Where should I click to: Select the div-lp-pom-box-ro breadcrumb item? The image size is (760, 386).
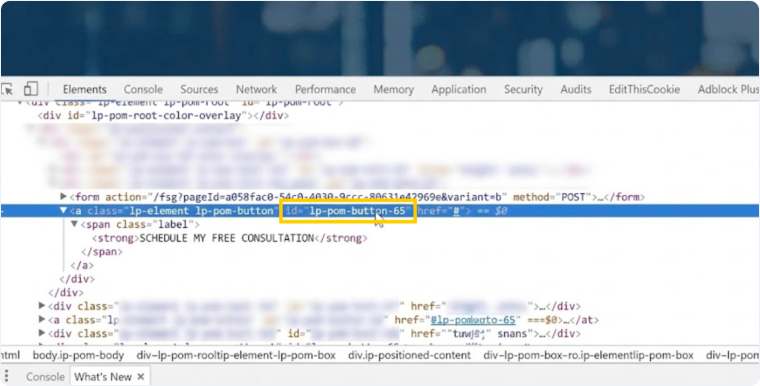[x=588, y=355]
